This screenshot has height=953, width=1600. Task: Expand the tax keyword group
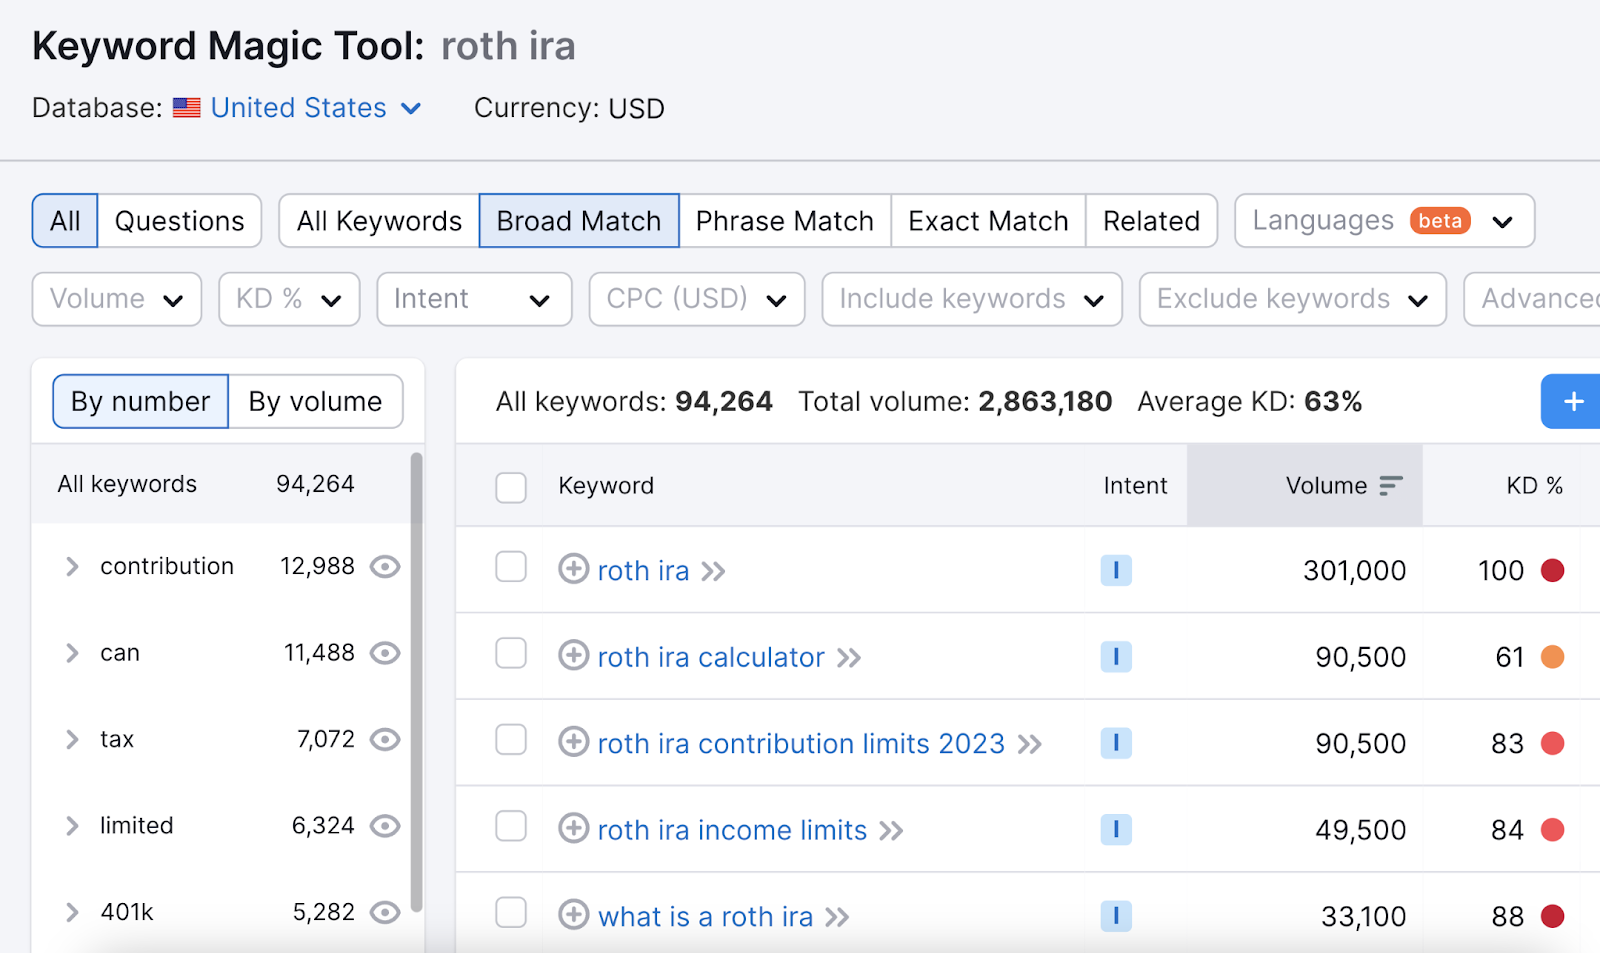point(72,740)
